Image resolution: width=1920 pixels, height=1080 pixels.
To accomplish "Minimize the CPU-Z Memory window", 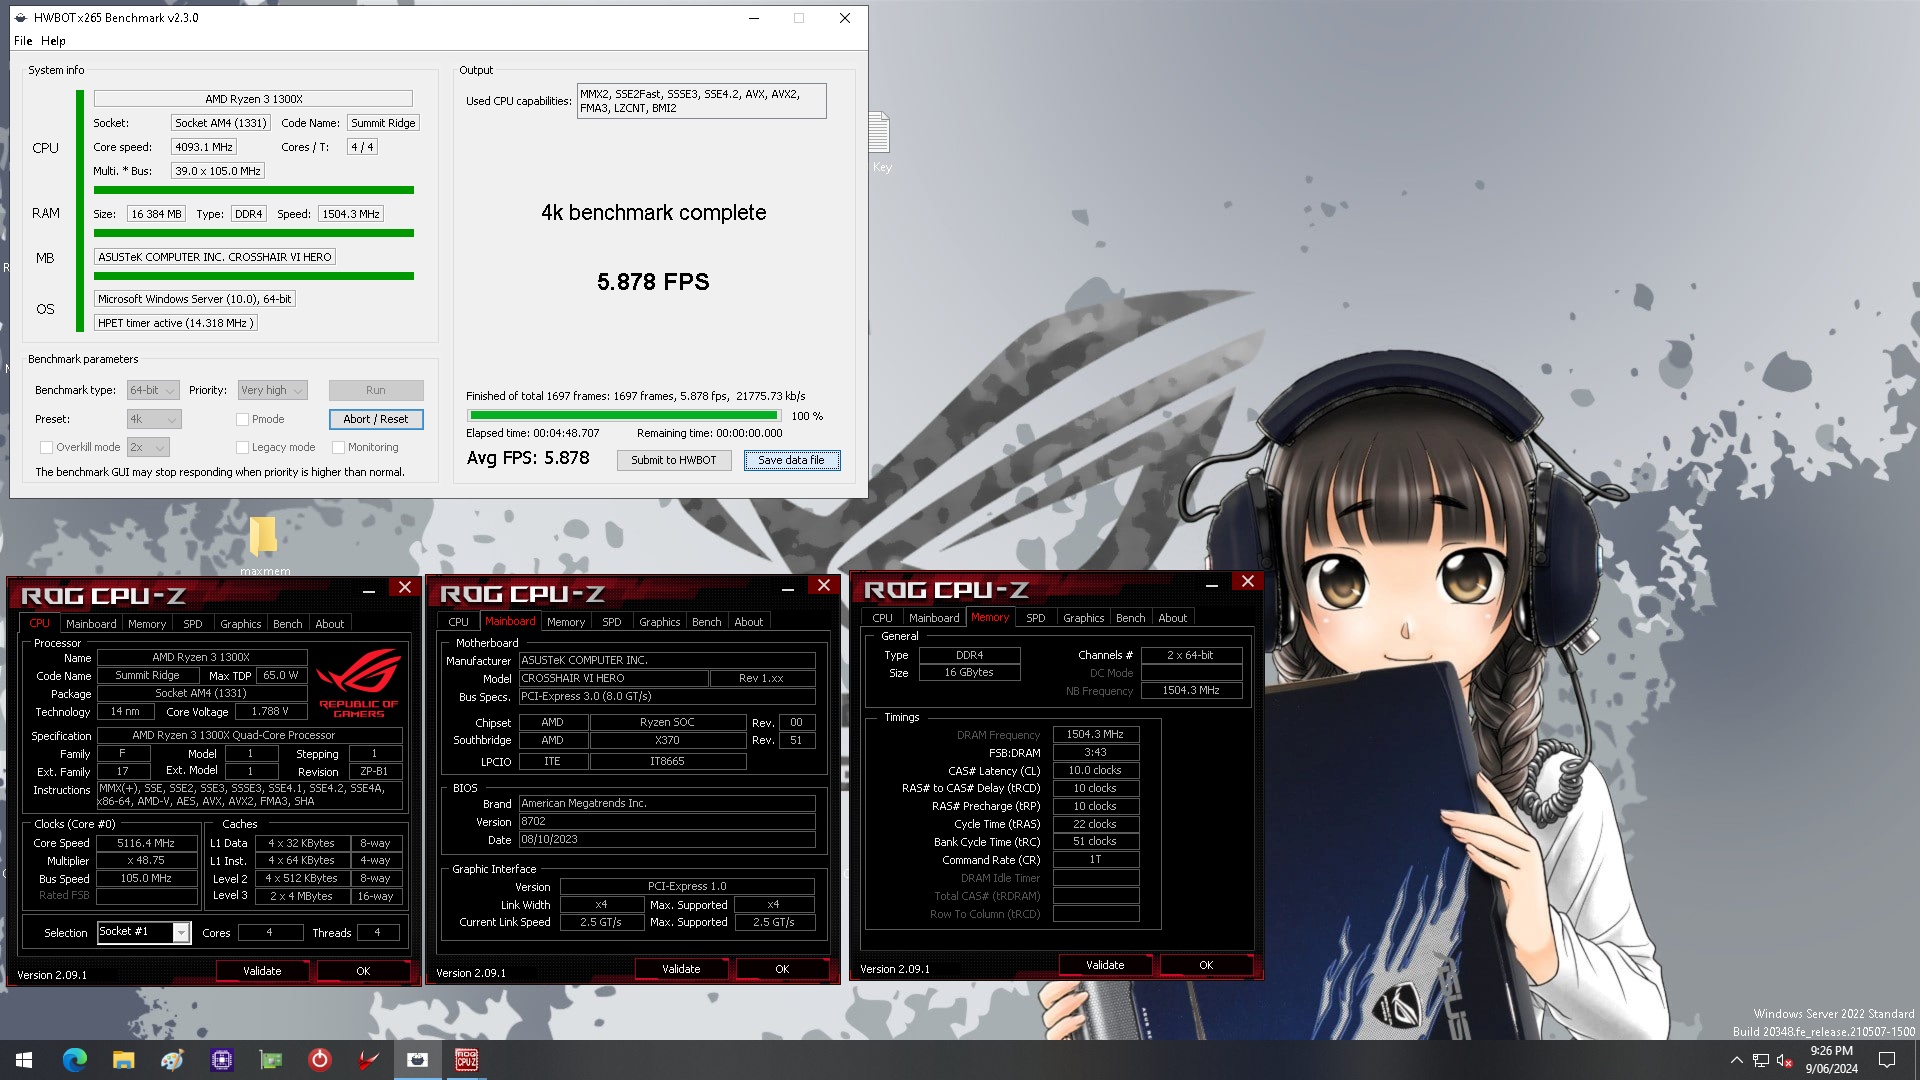I will pyautogui.click(x=1212, y=585).
